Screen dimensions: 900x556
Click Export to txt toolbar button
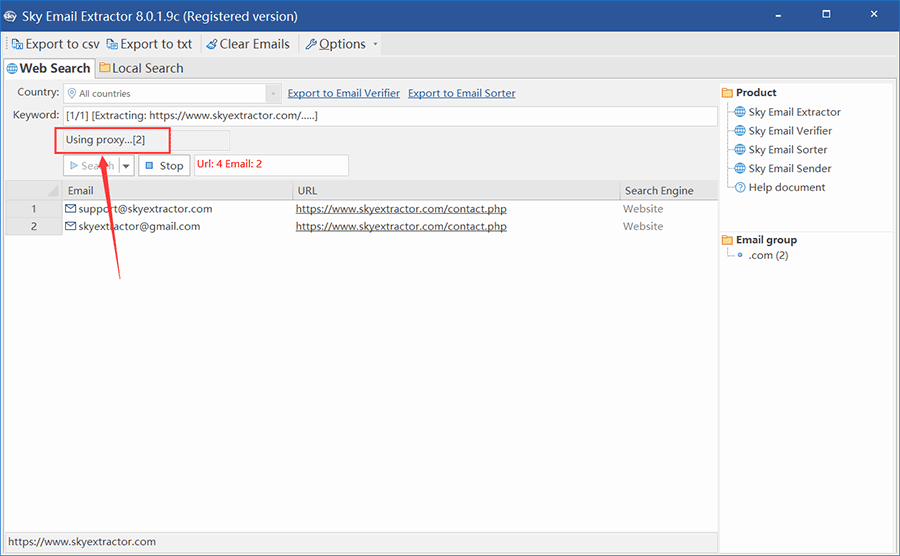point(149,44)
